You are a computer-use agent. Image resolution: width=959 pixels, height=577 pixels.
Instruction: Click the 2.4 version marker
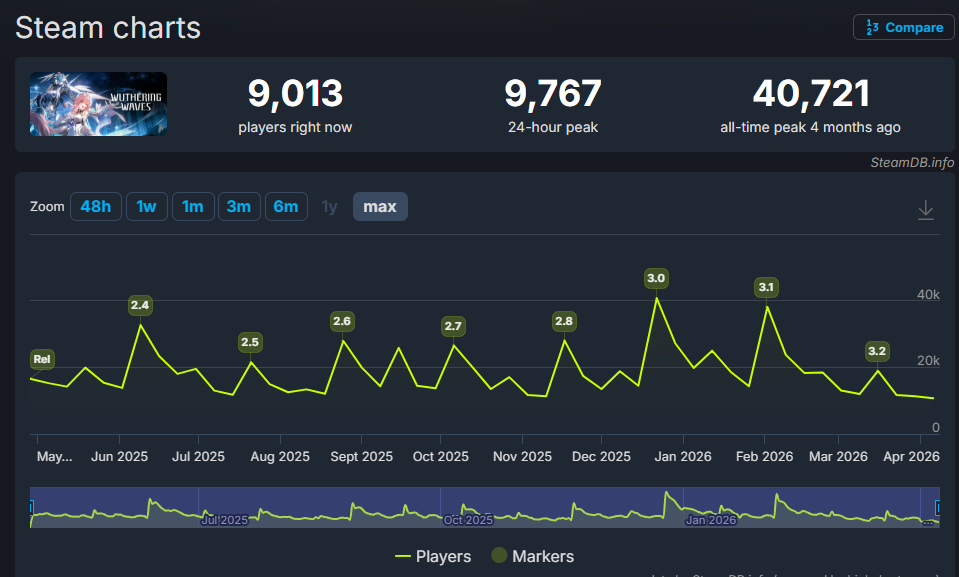[140, 305]
